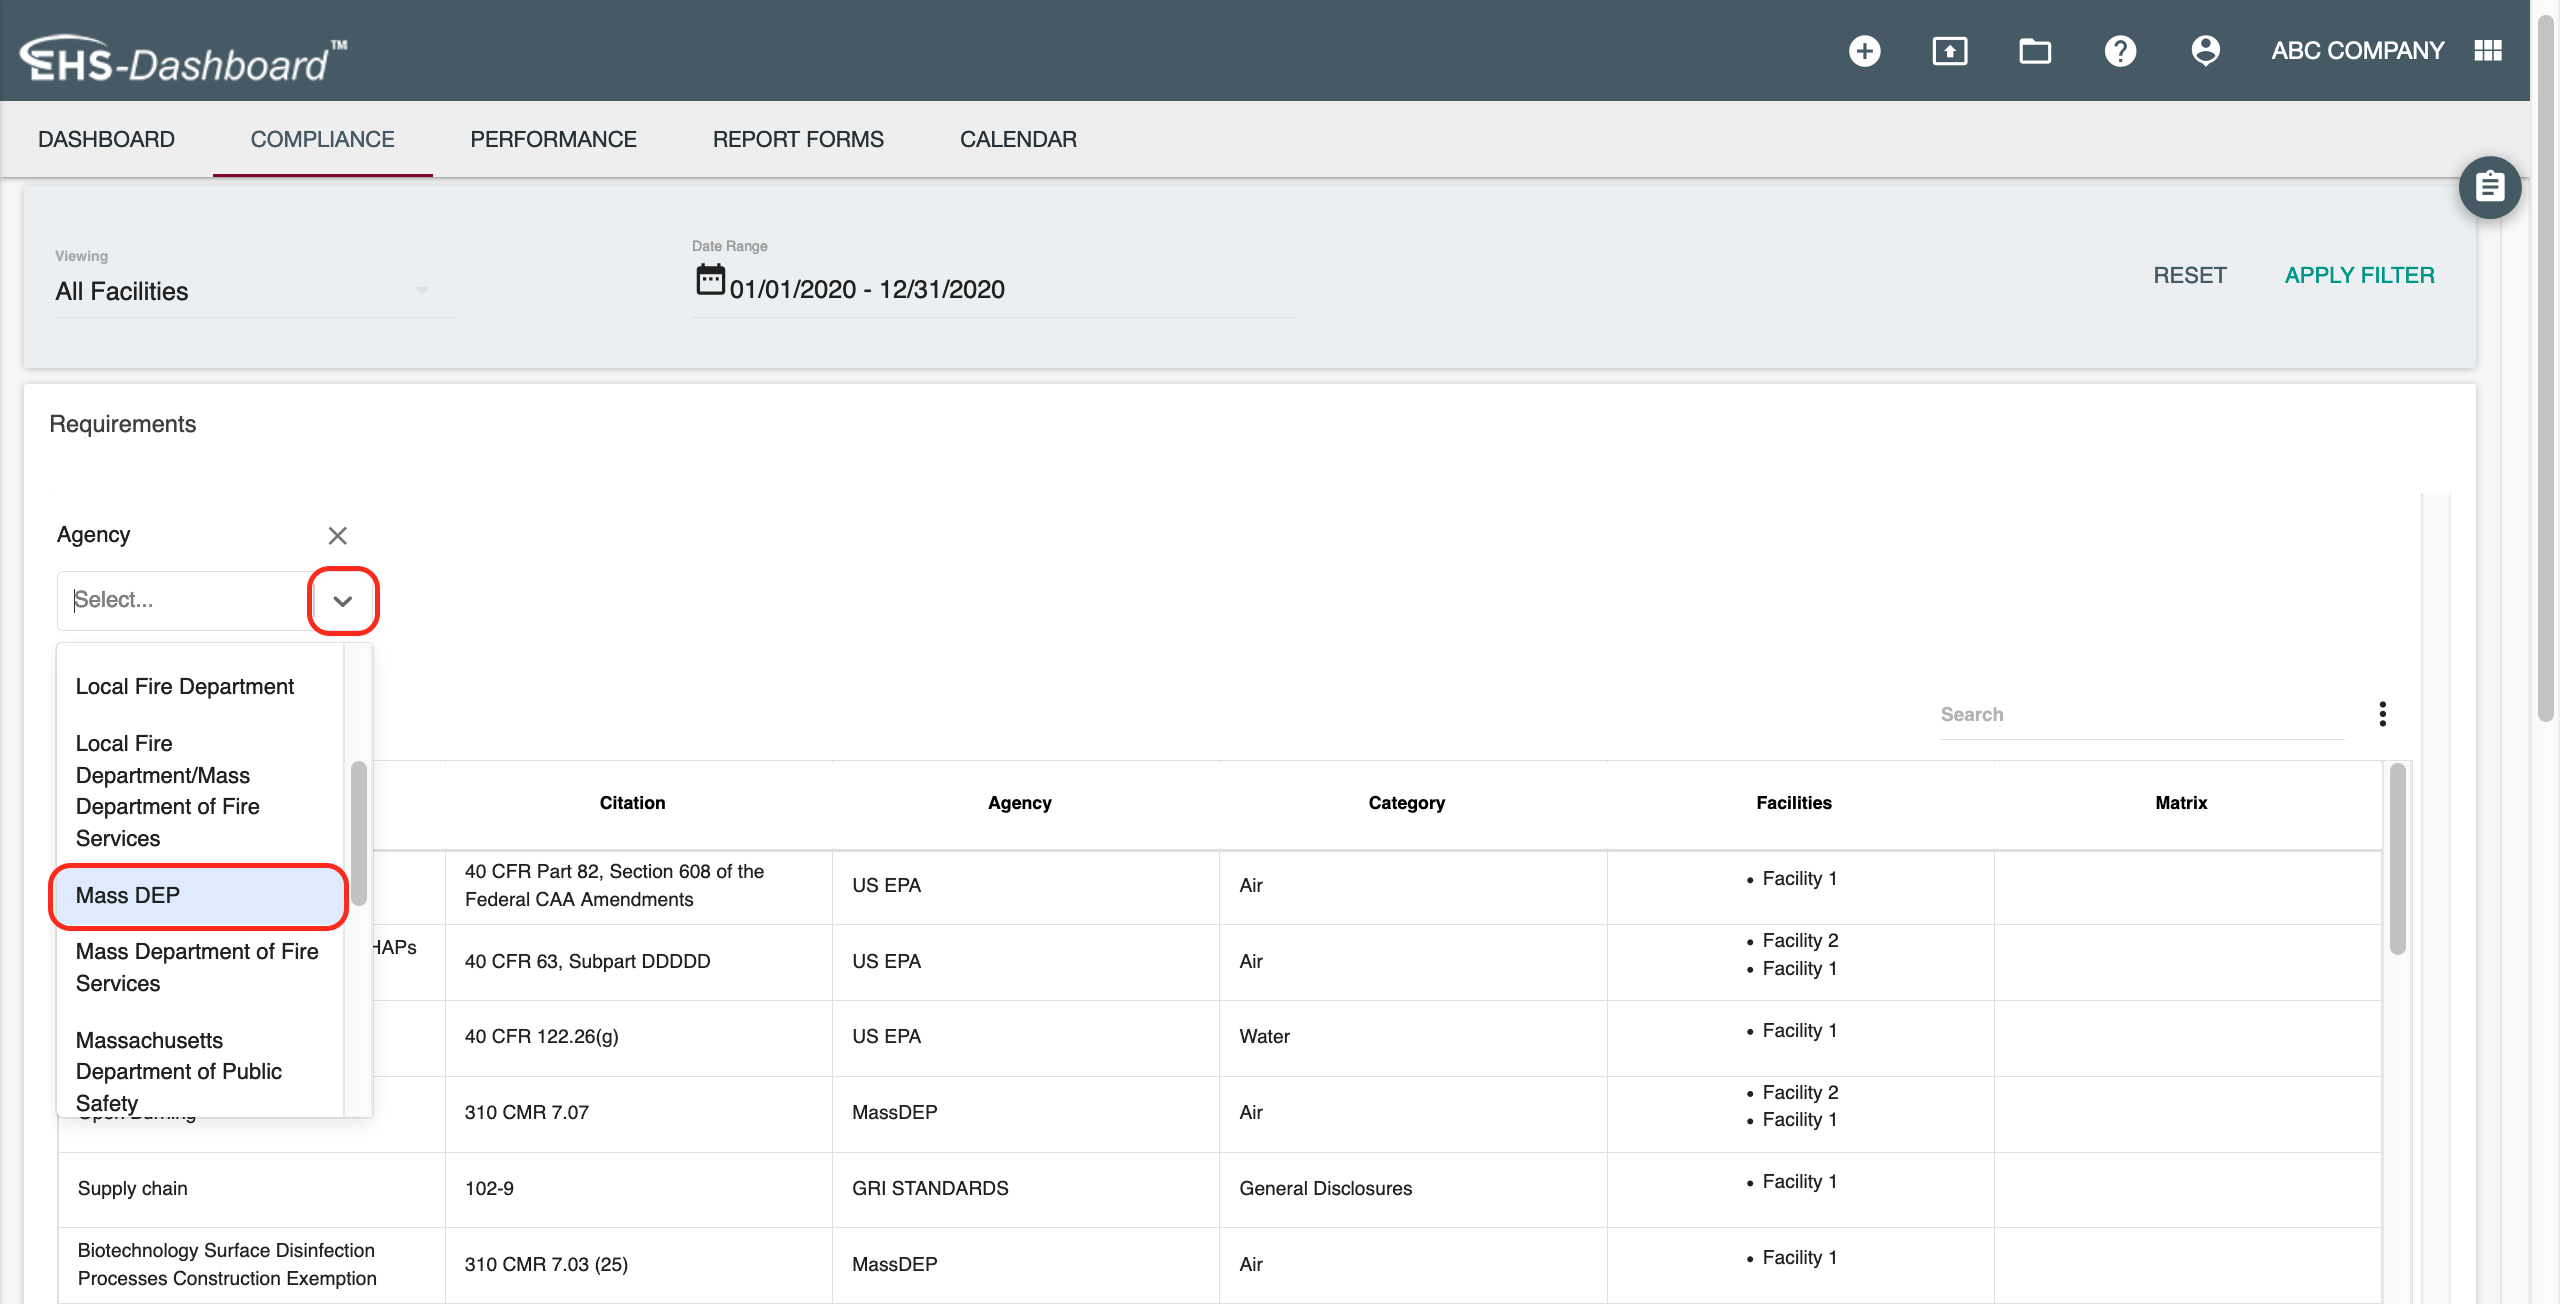
Task: Click the Apply Filter button
Action: pyautogui.click(x=2359, y=275)
